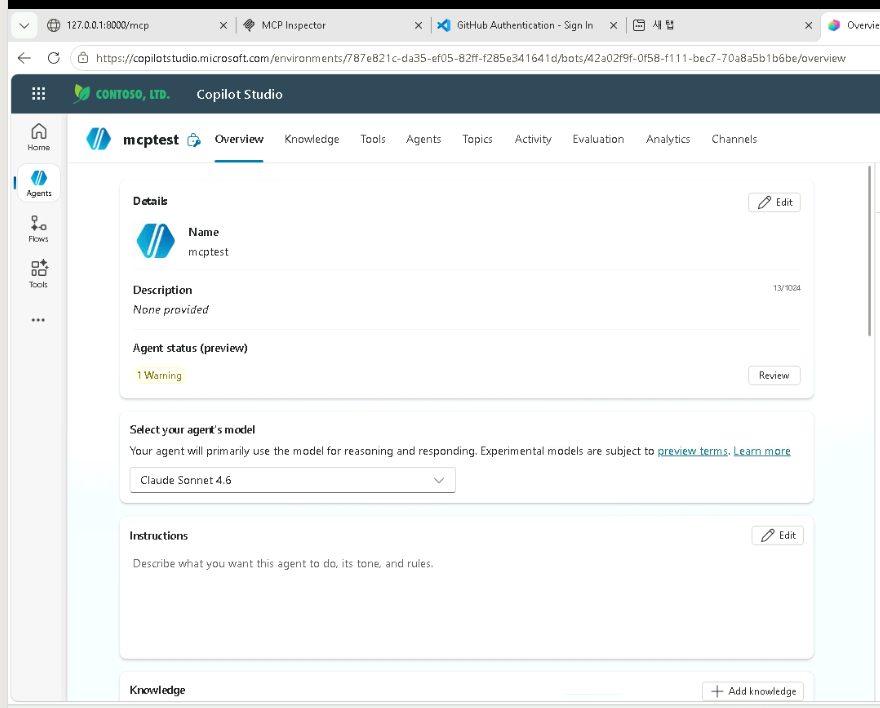Click the site lock icon in address bar
This screenshot has width=880, height=708.
tap(82, 58)
